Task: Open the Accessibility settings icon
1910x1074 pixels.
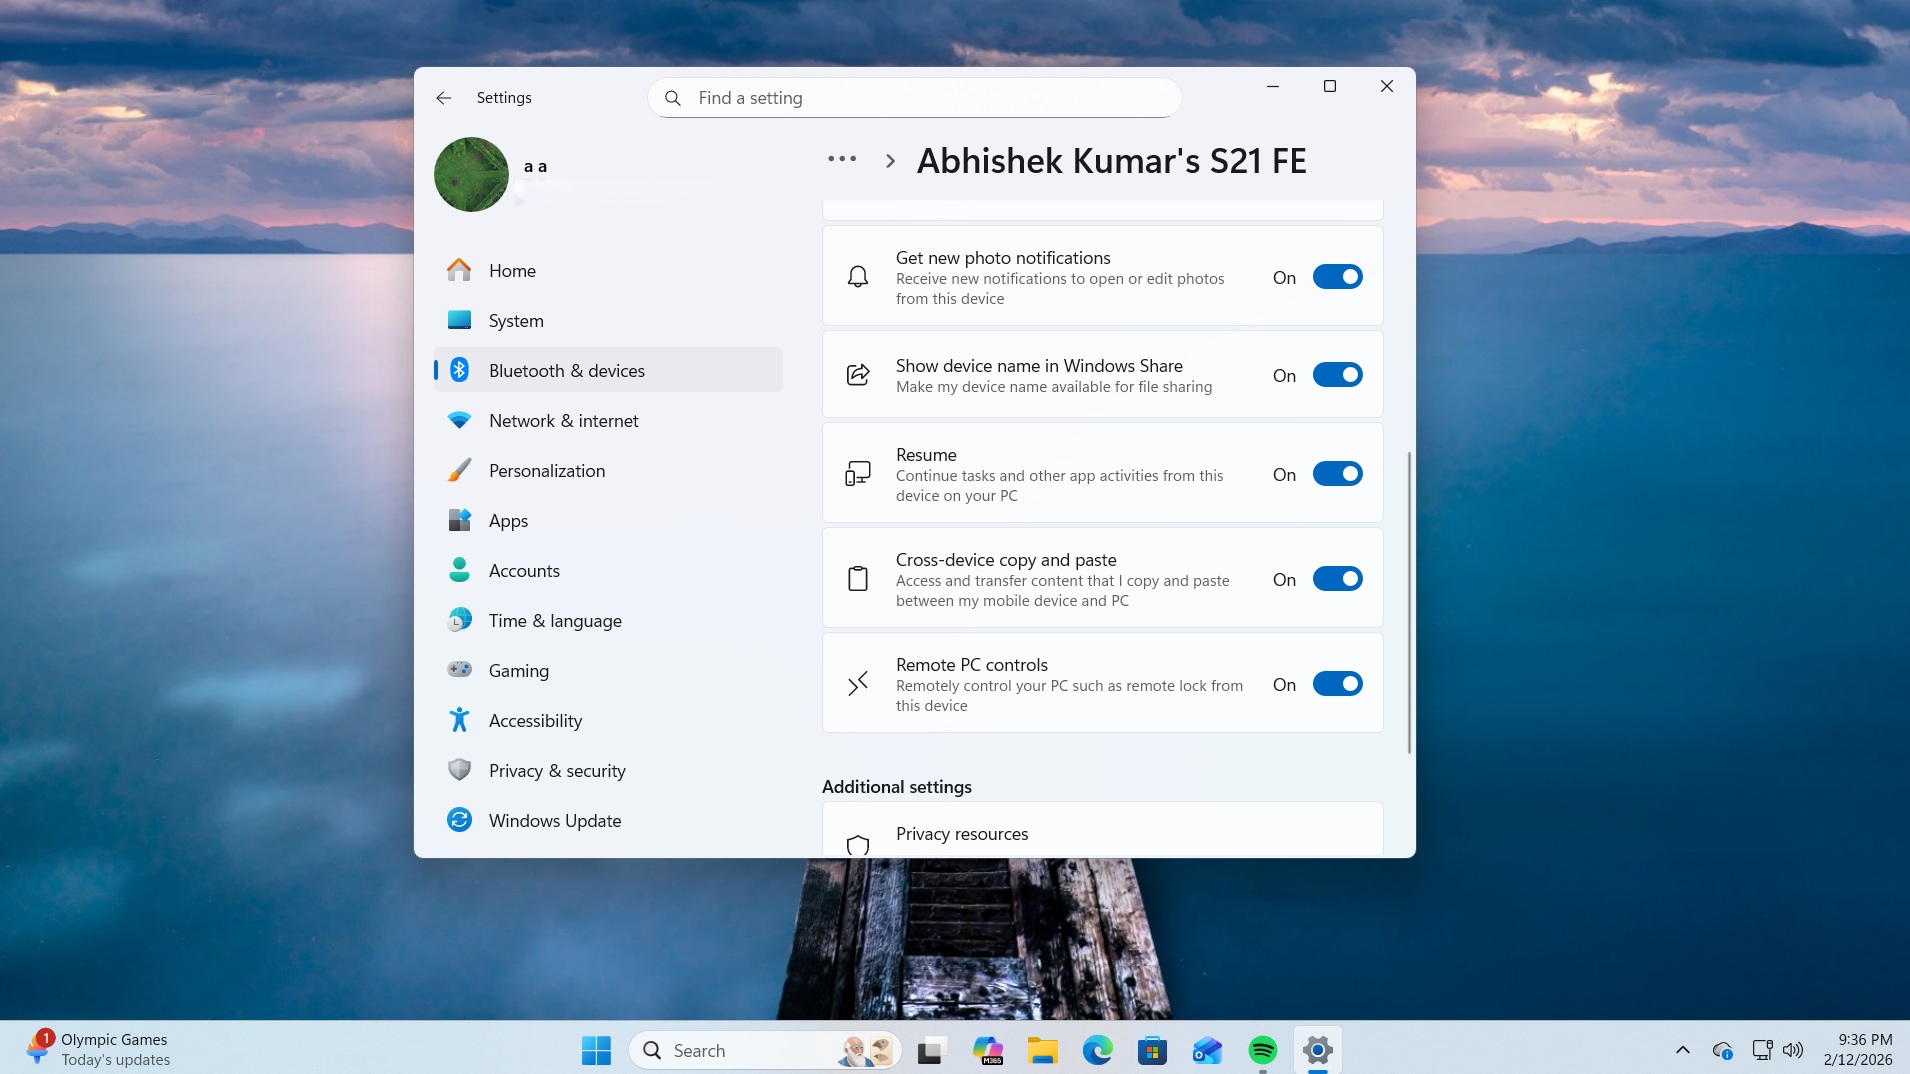Action: pyautogui.click(x=459, y=720)
